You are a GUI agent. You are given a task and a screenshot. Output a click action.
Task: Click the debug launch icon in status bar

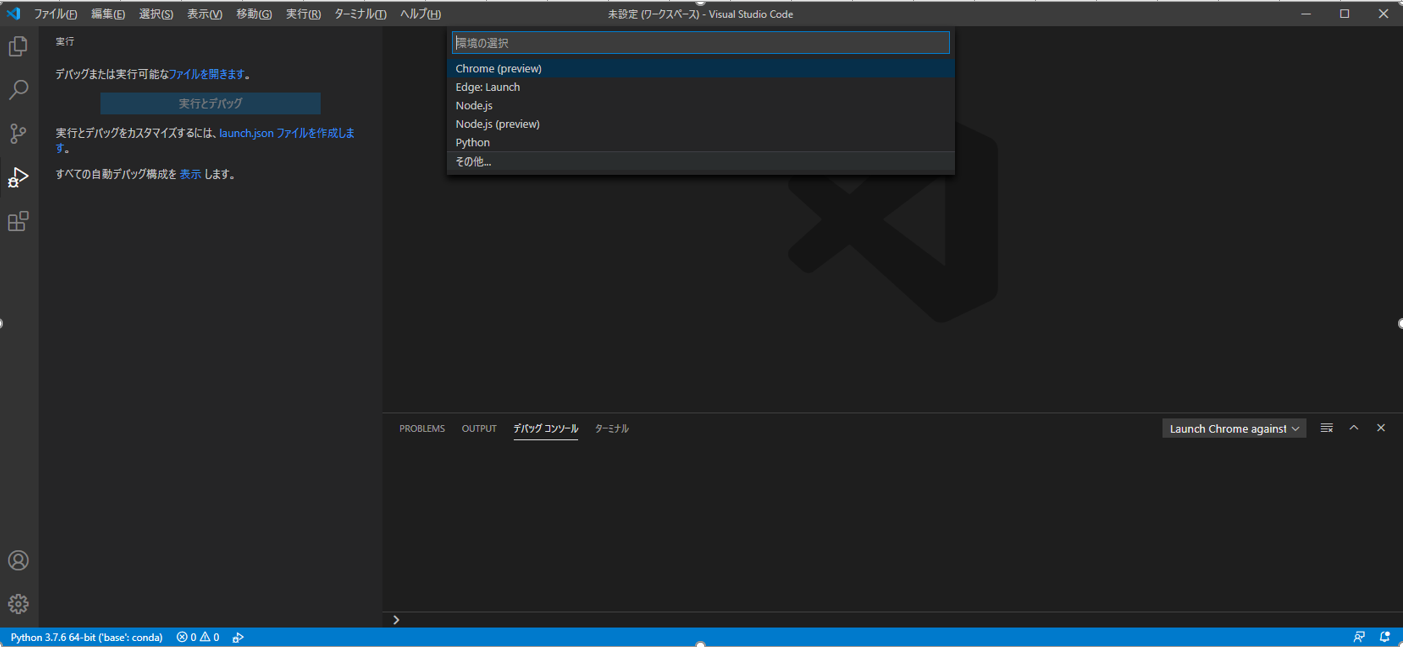238,637
